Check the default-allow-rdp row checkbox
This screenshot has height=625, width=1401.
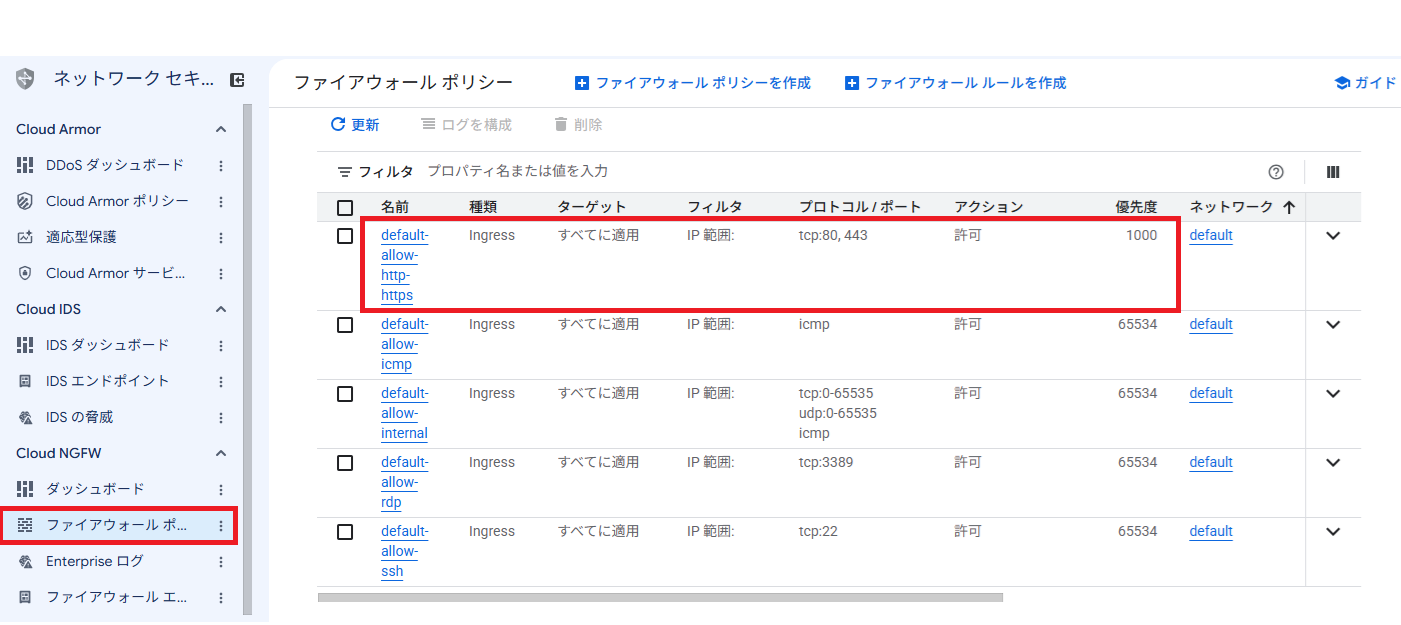[x=345, y=463]
